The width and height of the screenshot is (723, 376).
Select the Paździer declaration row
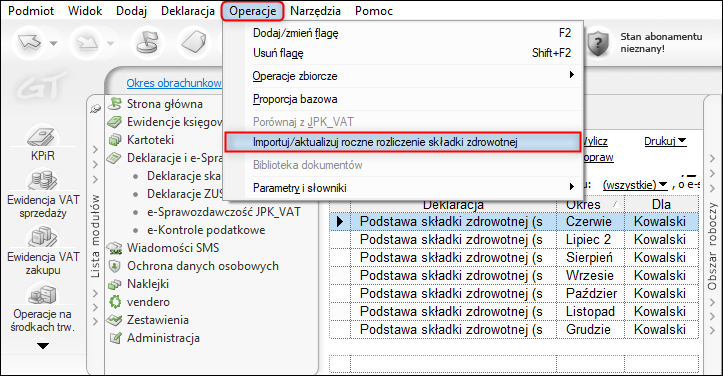(x=514, y=293)
